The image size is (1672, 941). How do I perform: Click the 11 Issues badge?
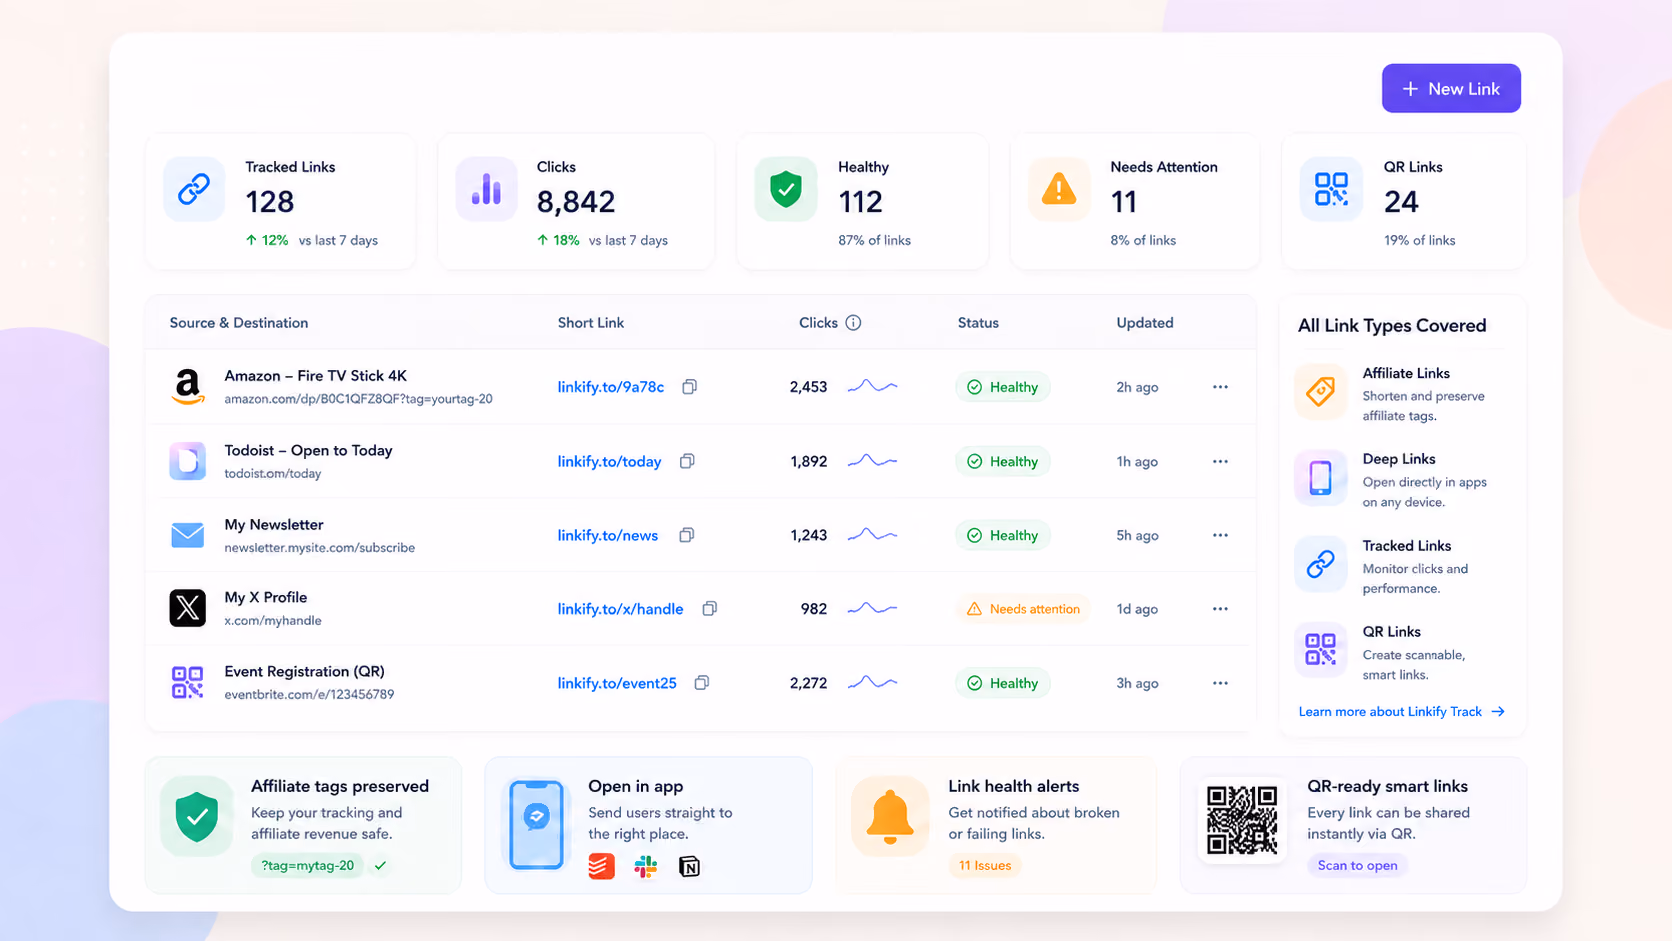(985, 866)
